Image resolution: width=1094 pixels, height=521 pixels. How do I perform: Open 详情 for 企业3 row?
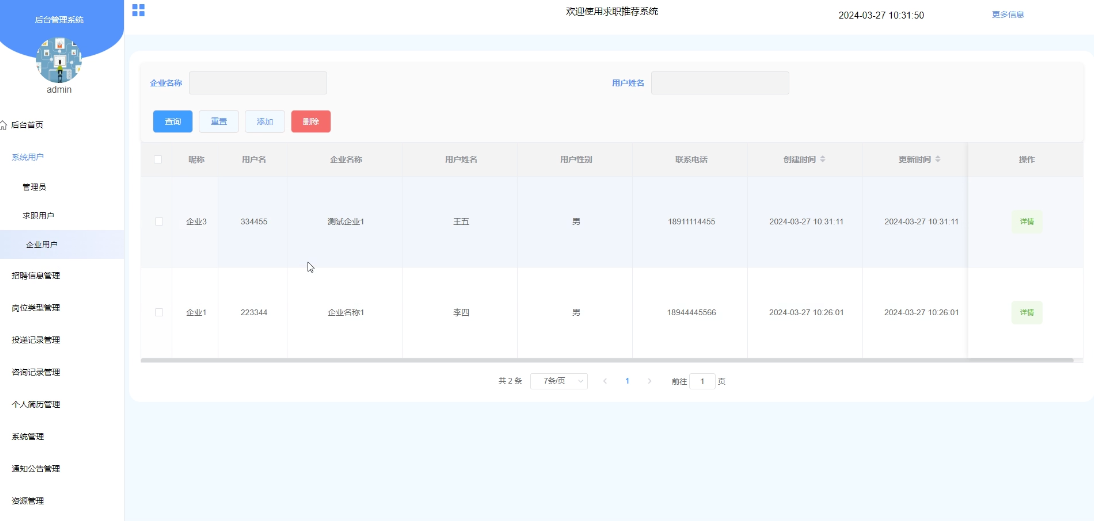[x=1027, y=222]
